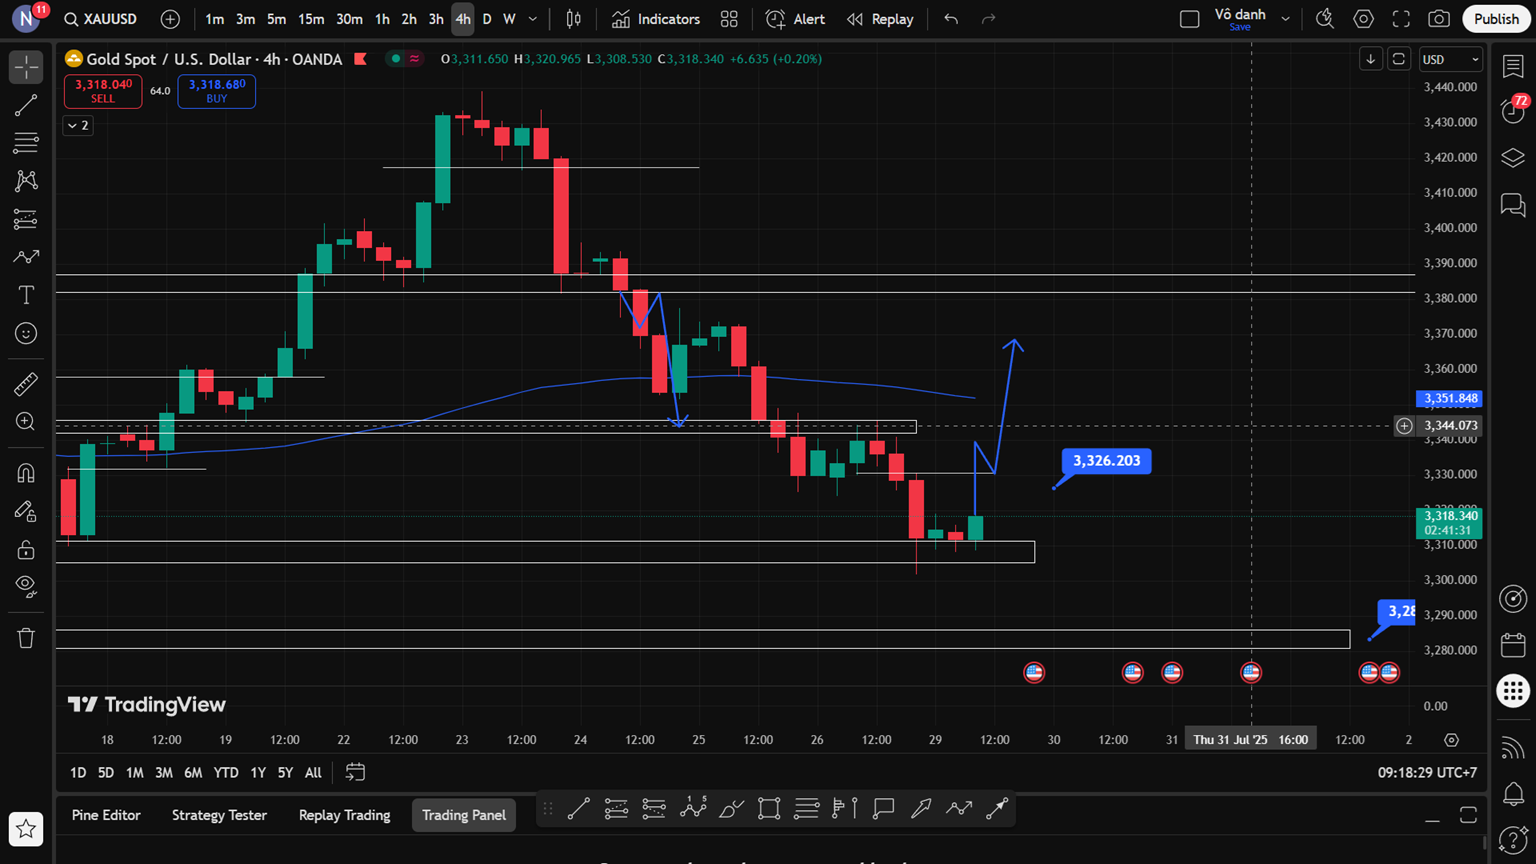Open the notifications bell icon

[x=1513, y=793]
